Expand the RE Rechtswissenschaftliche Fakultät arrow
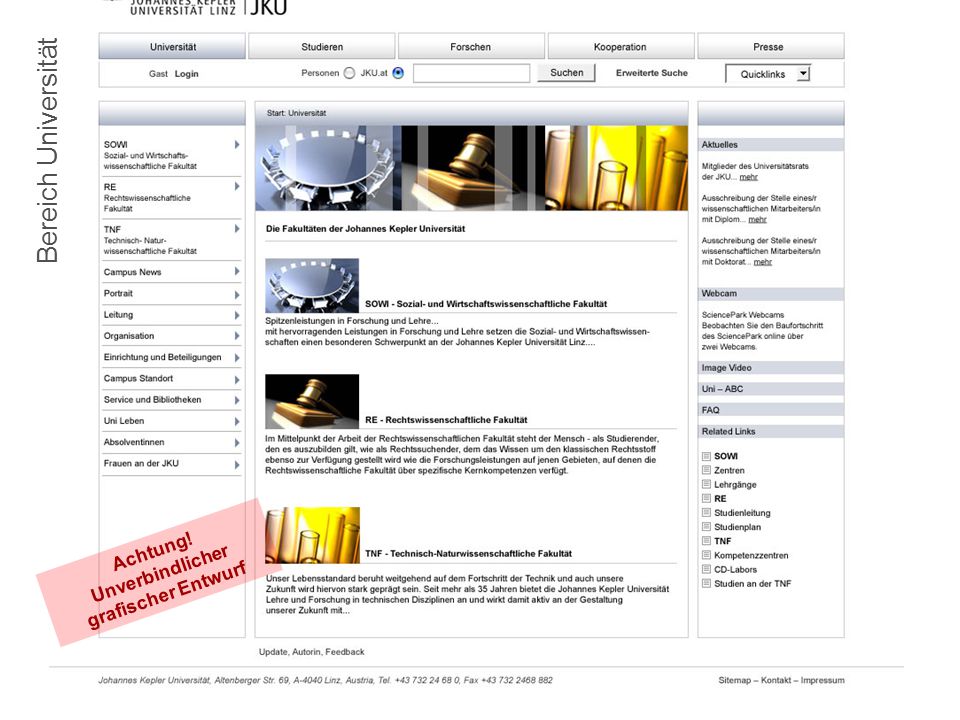Image resolution: width=960 pixels, height=720 pixels. point(236,186)
